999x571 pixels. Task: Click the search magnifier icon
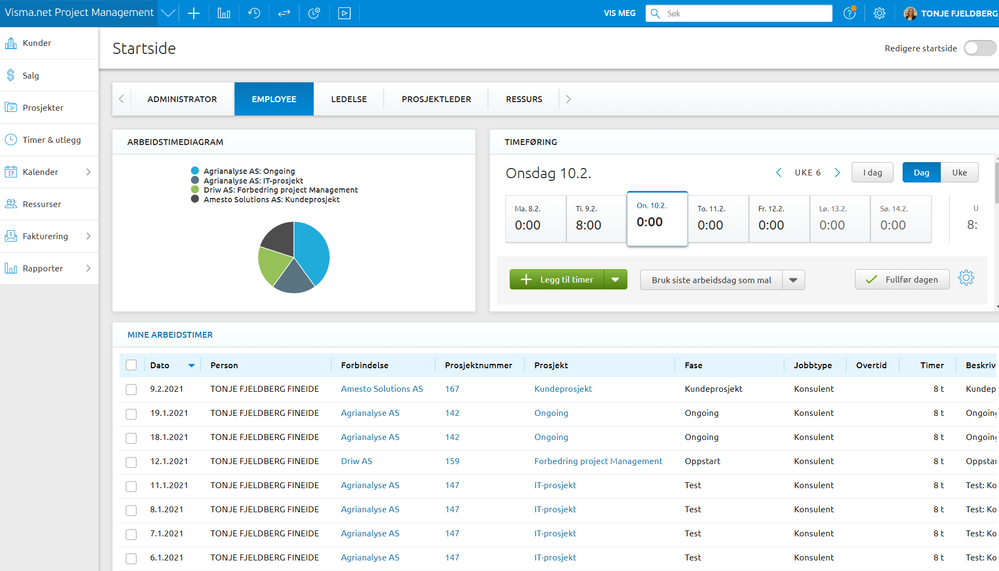655,13
